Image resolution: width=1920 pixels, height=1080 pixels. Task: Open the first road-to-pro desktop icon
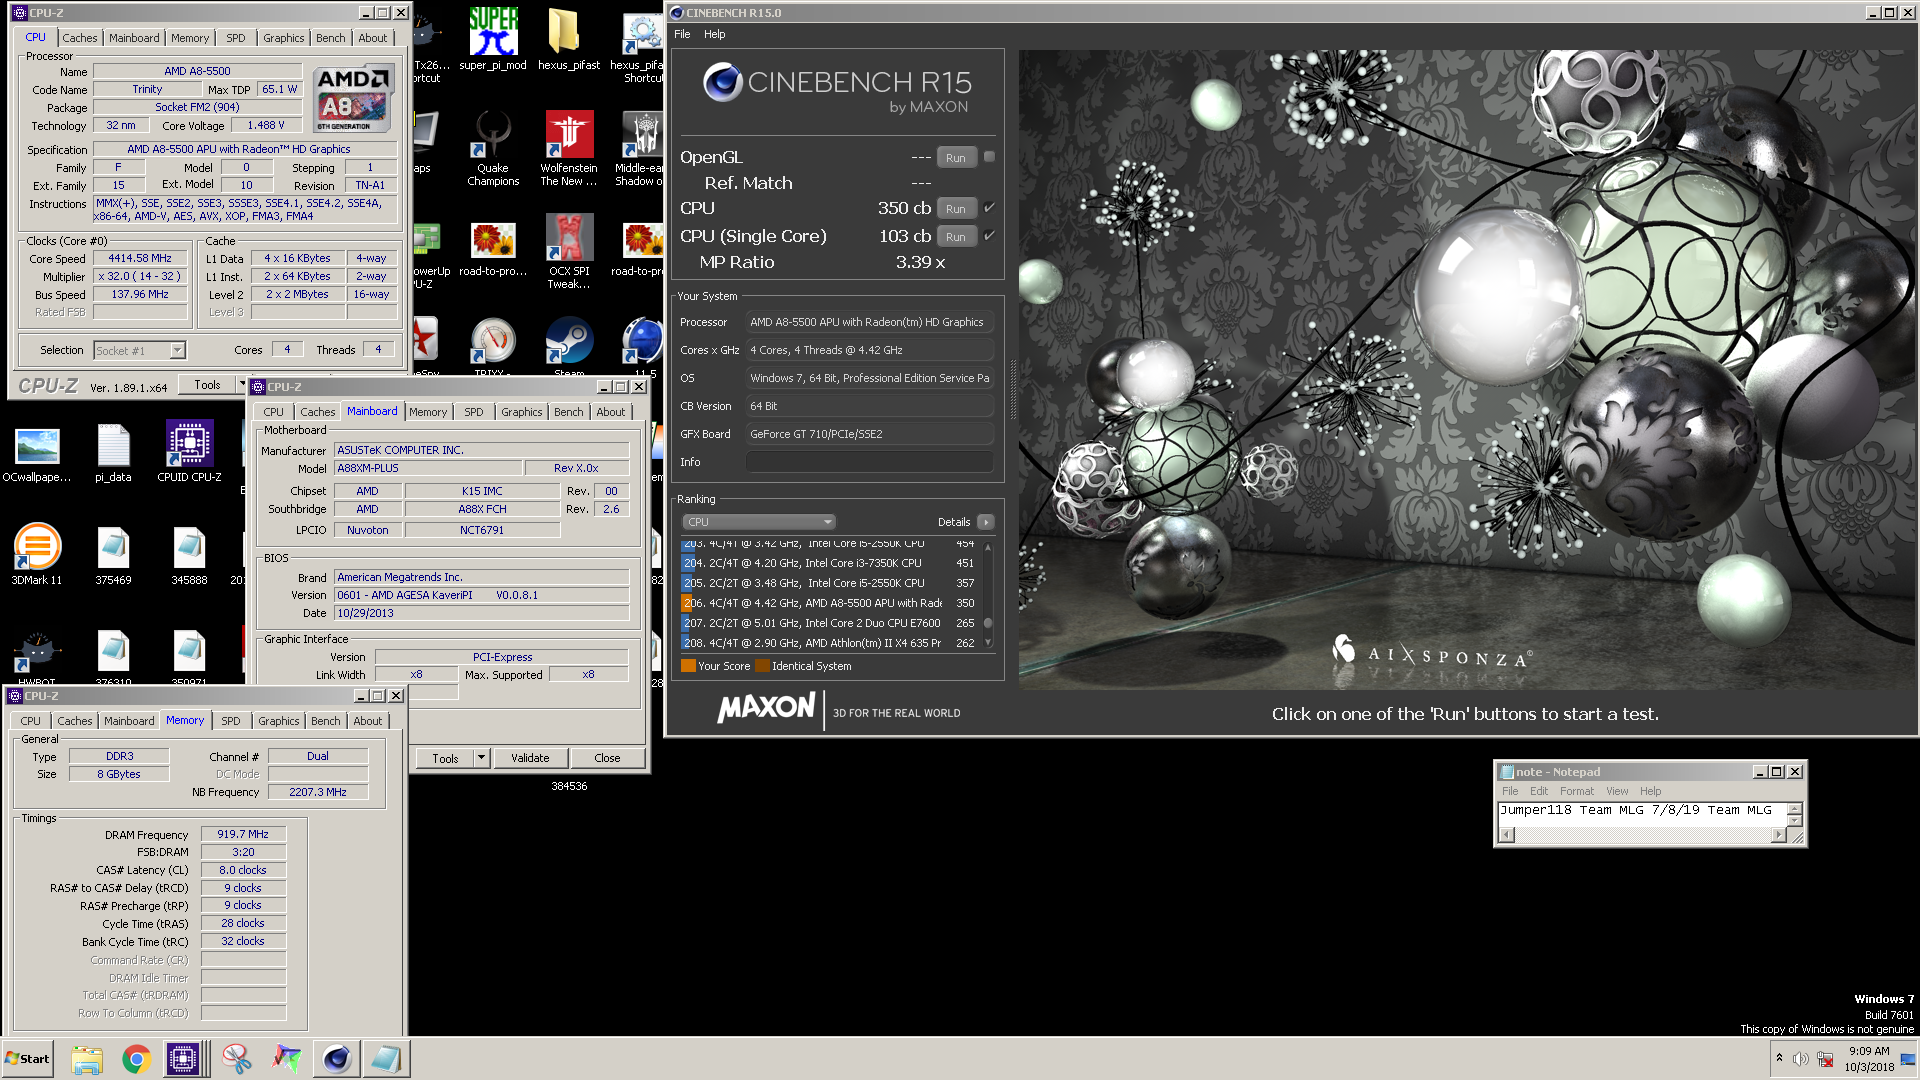click(x=493, y=250)
